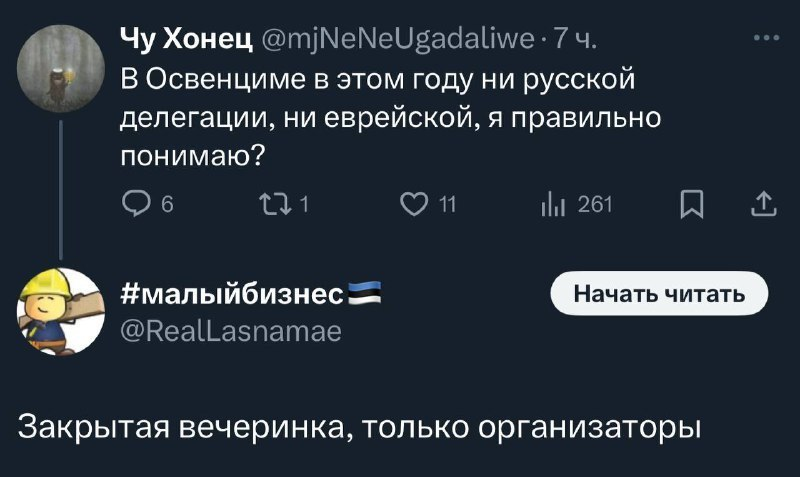Open the view analytics bar chart icon
Viewport: 800px width, 477px height.
tap(551, 206)
